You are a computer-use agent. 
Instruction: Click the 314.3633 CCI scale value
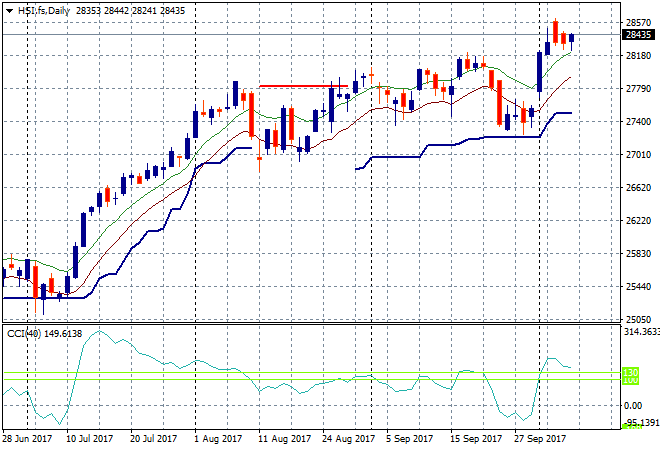pos(641,332)
